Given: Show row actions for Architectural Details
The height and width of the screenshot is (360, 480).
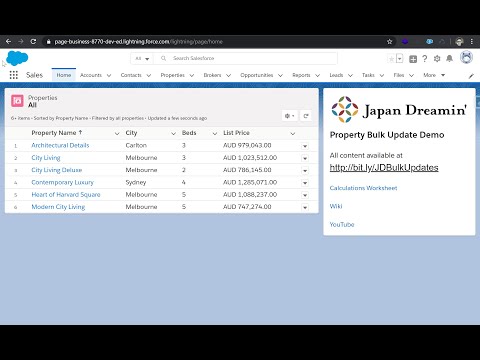Looking at the screenshot, I should (x=305, y=146).
